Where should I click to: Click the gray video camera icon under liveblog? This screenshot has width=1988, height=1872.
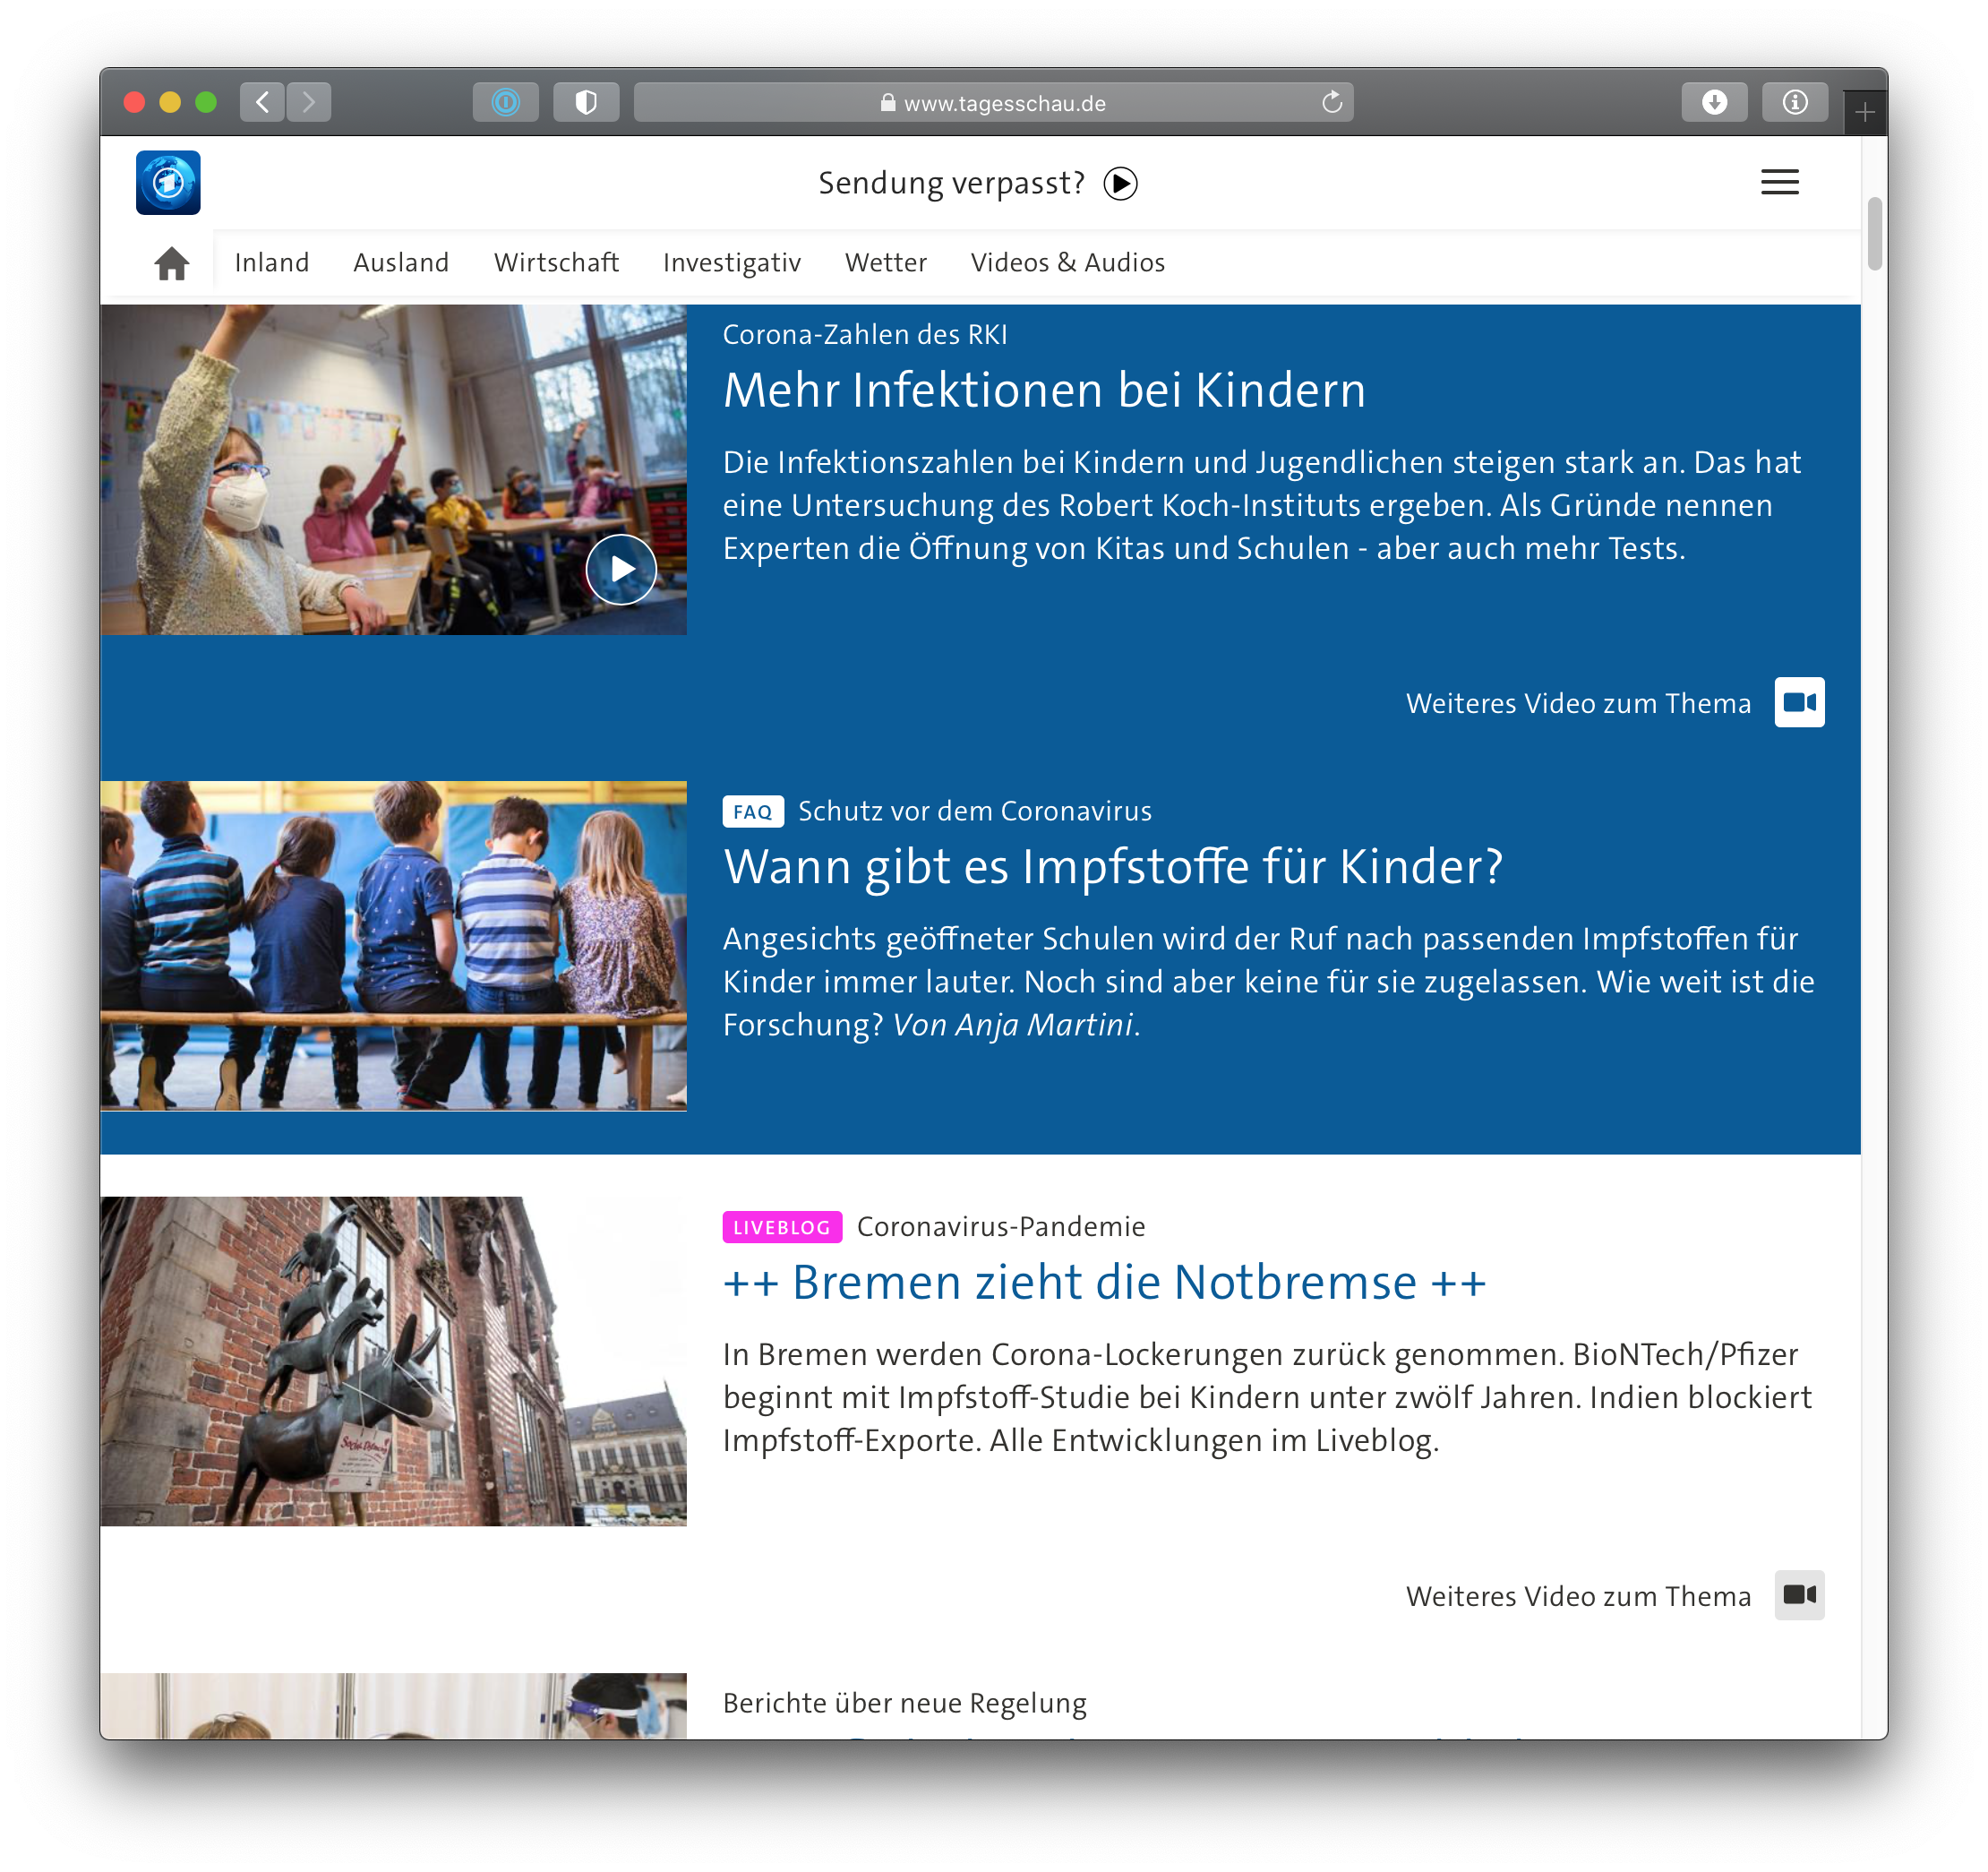(1799, 1594)
